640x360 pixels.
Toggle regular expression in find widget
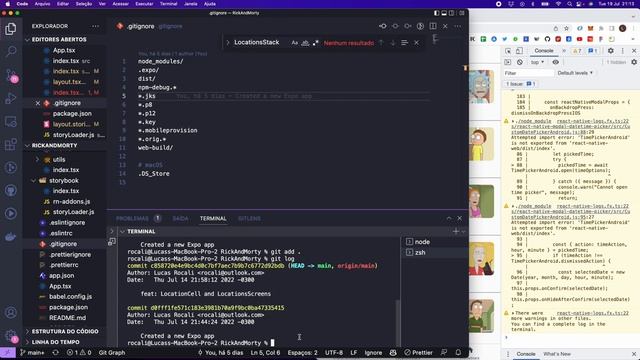point(316,43)
